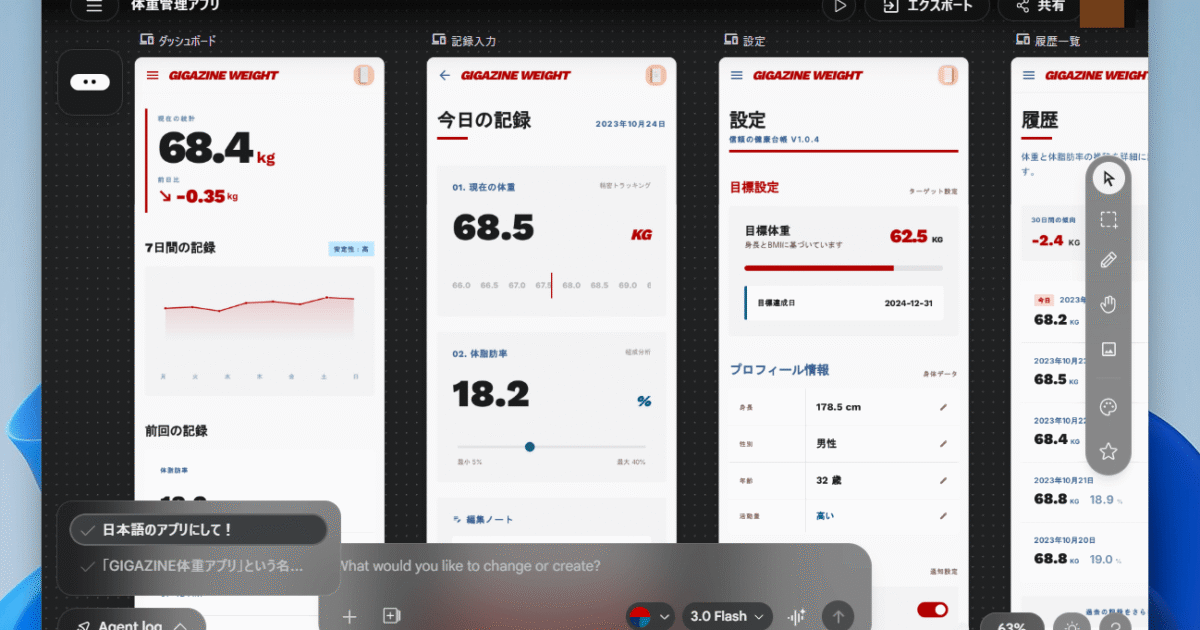The height and width of the screenshot is (630, 1200).
Task: Switch to the hand pan tool
Action: pos(1107,304)
